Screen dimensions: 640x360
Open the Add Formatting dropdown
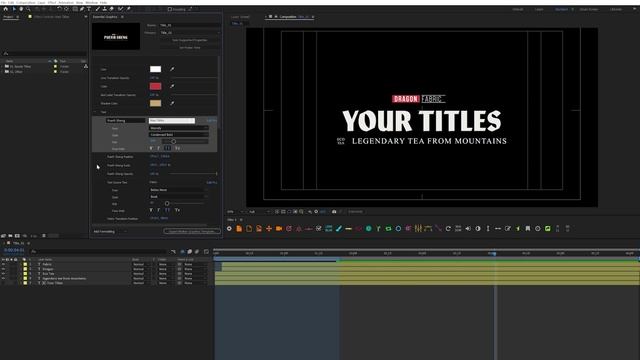[x=110, y=231]
